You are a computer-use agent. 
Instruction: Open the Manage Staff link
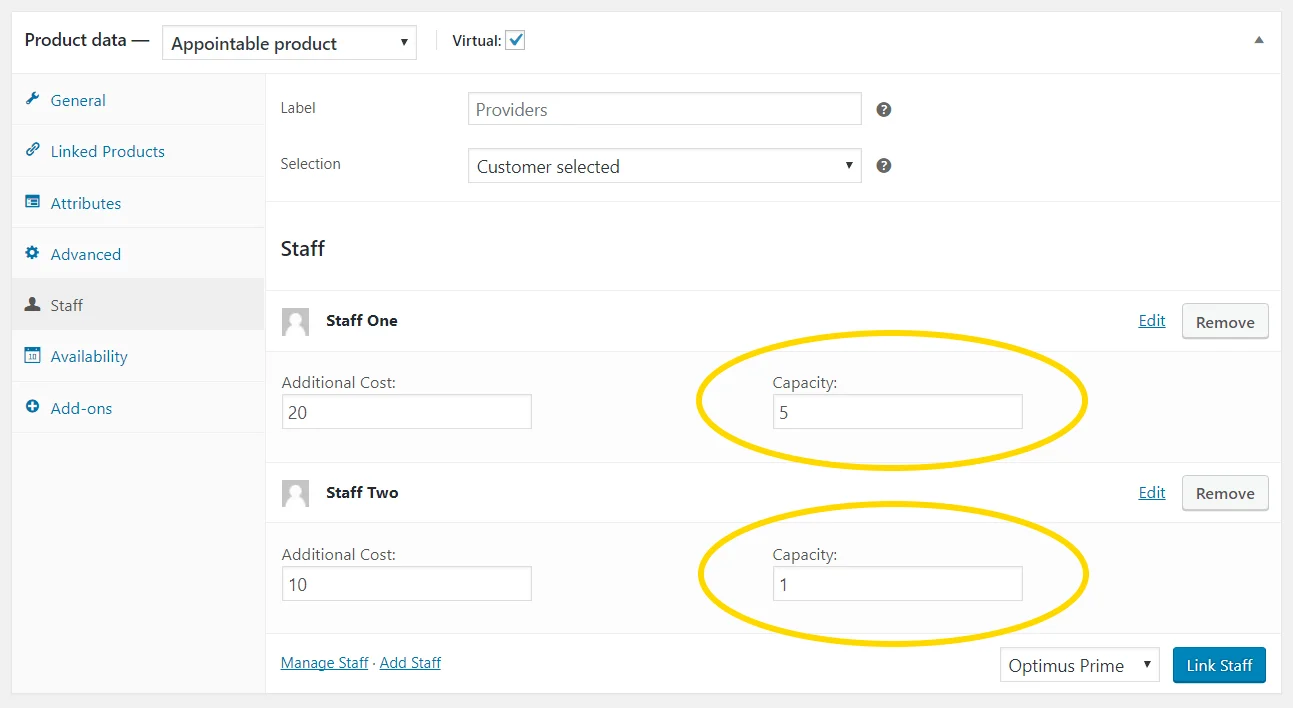click(325, 662)
